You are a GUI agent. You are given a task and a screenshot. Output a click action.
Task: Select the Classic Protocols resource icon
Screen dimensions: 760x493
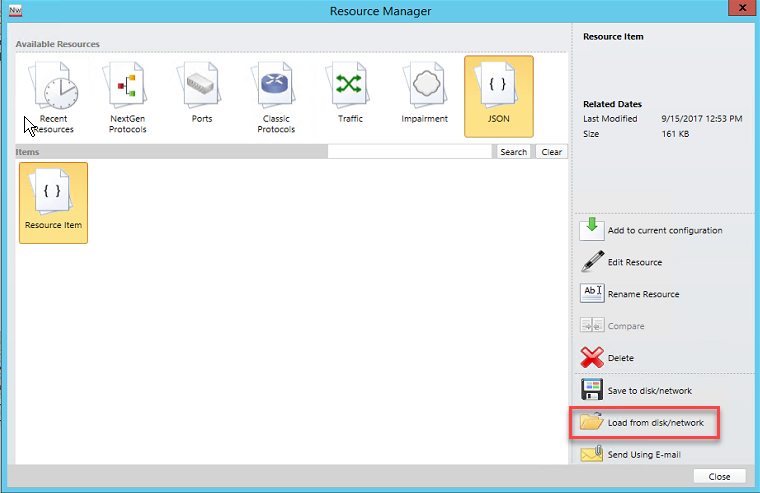pos(276,96)
